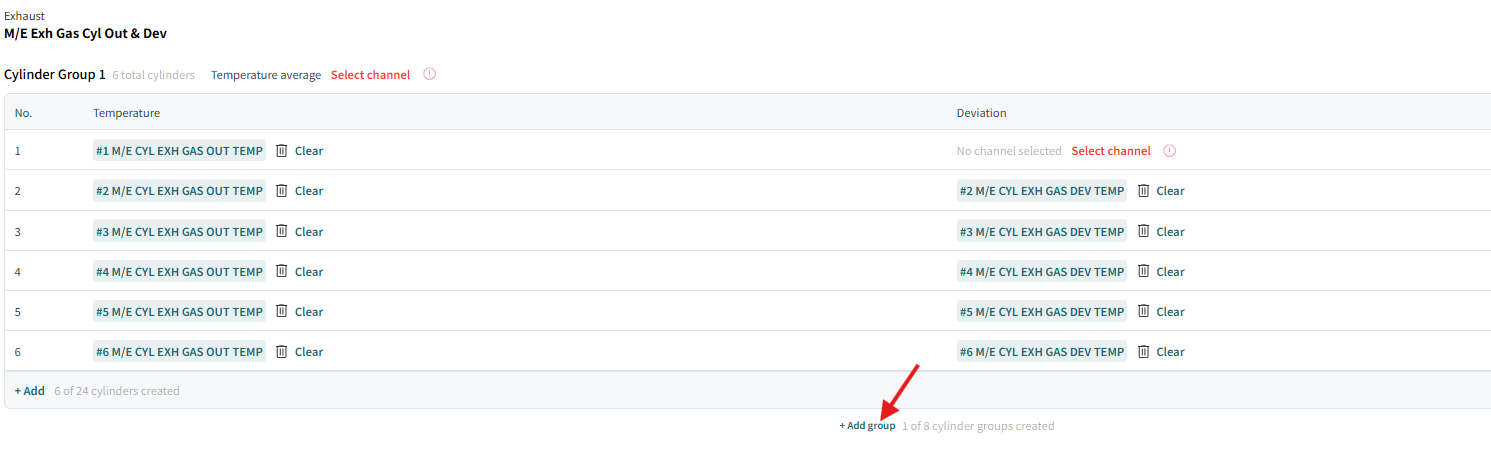This screenshot has height=462, width=1491.
Task: Click the #5 M/E CYL EXH GAS OUT TEMP tag
Action: [x=179, y=311]
